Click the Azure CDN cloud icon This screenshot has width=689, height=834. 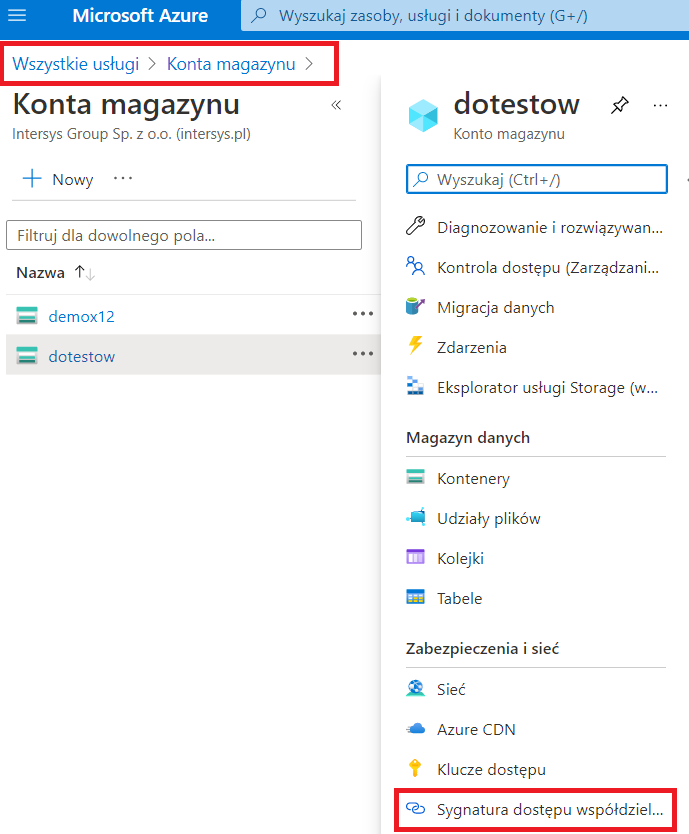416,729
